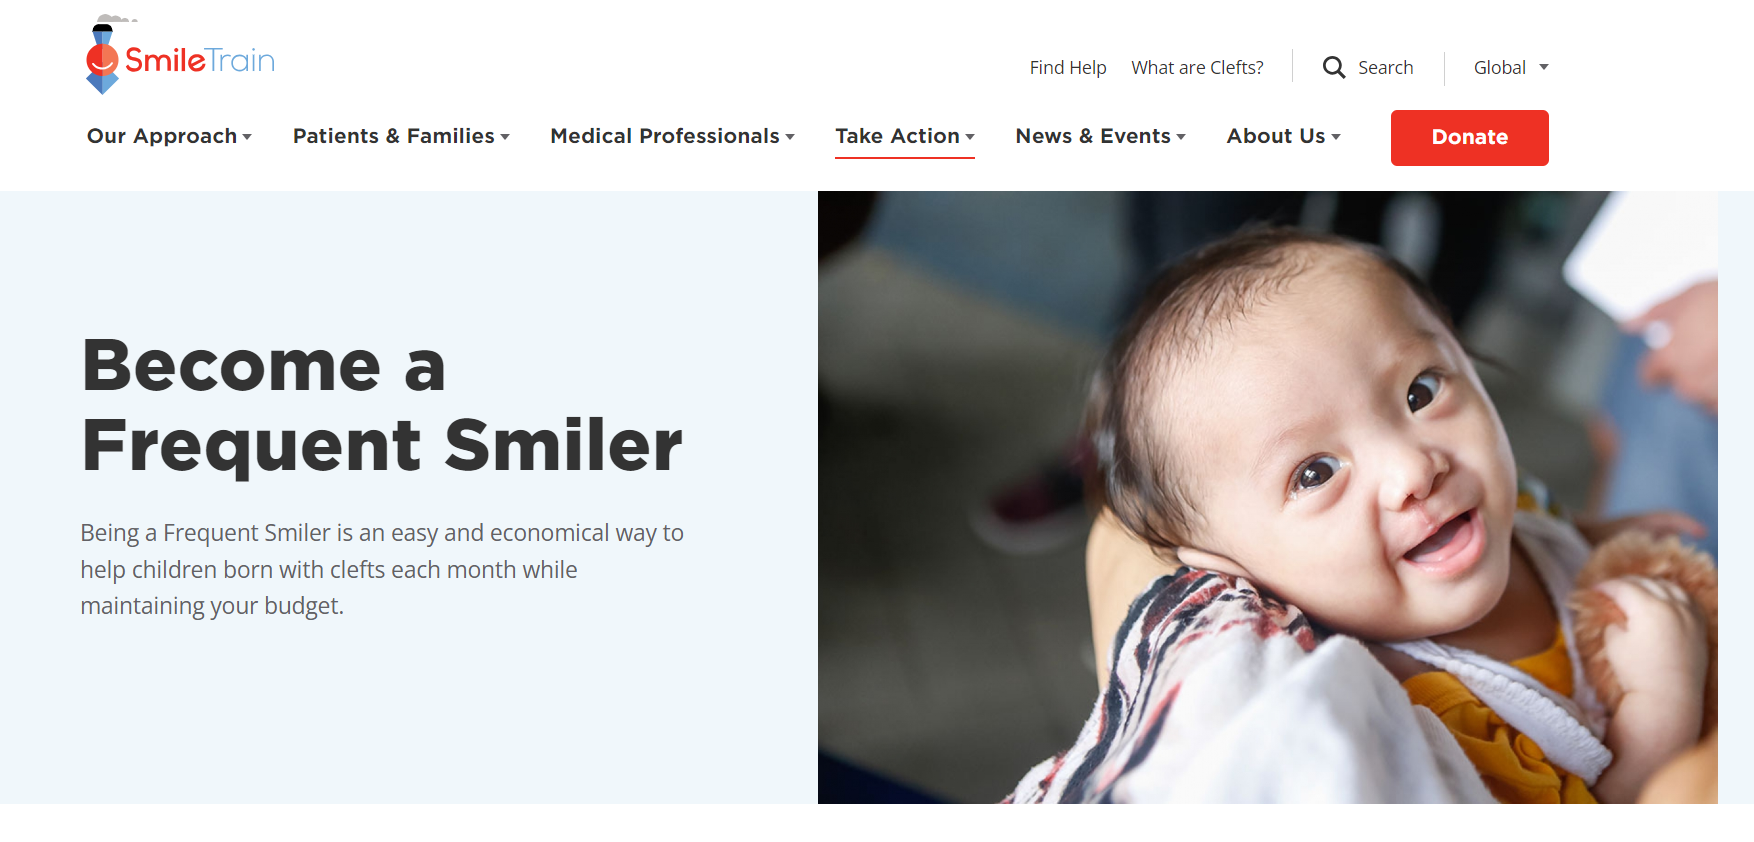The image size is (1754, 842).
Task: Select the Global region text
Action: 1499,67
